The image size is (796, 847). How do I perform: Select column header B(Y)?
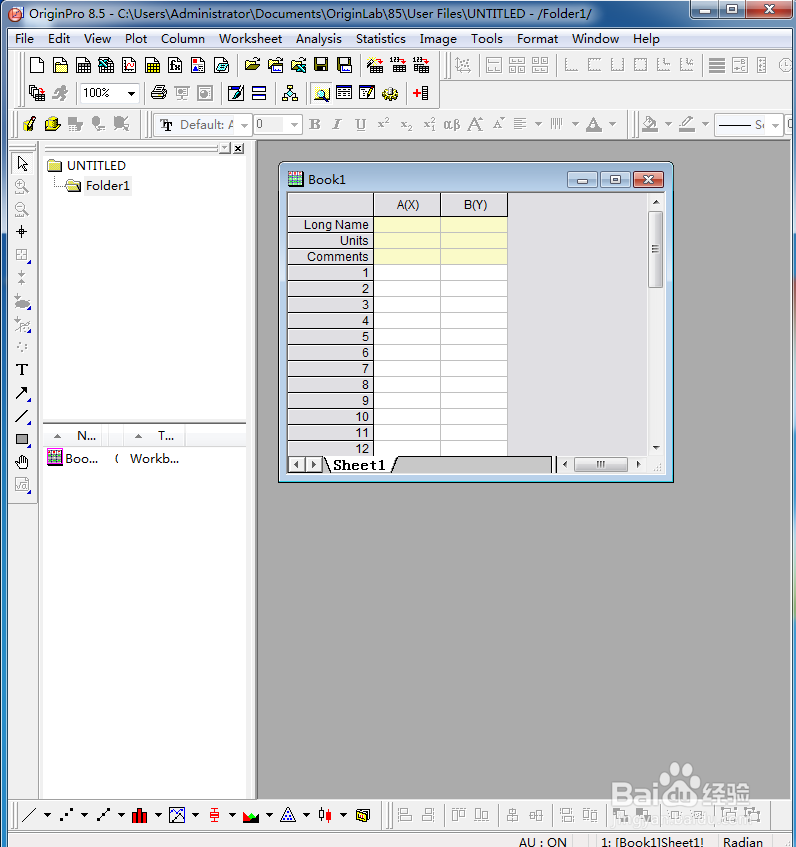475,205
